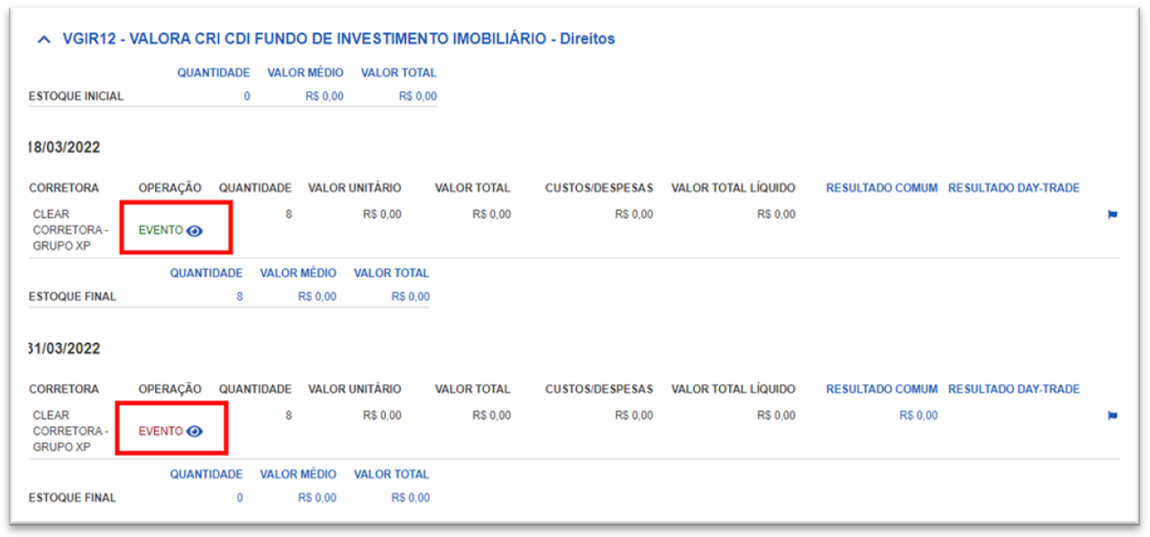Viewport: 1150px width, 537px height.
Task: Click the flag icon on the 31/03/2022 row
Action: (x=1112, y=416)
